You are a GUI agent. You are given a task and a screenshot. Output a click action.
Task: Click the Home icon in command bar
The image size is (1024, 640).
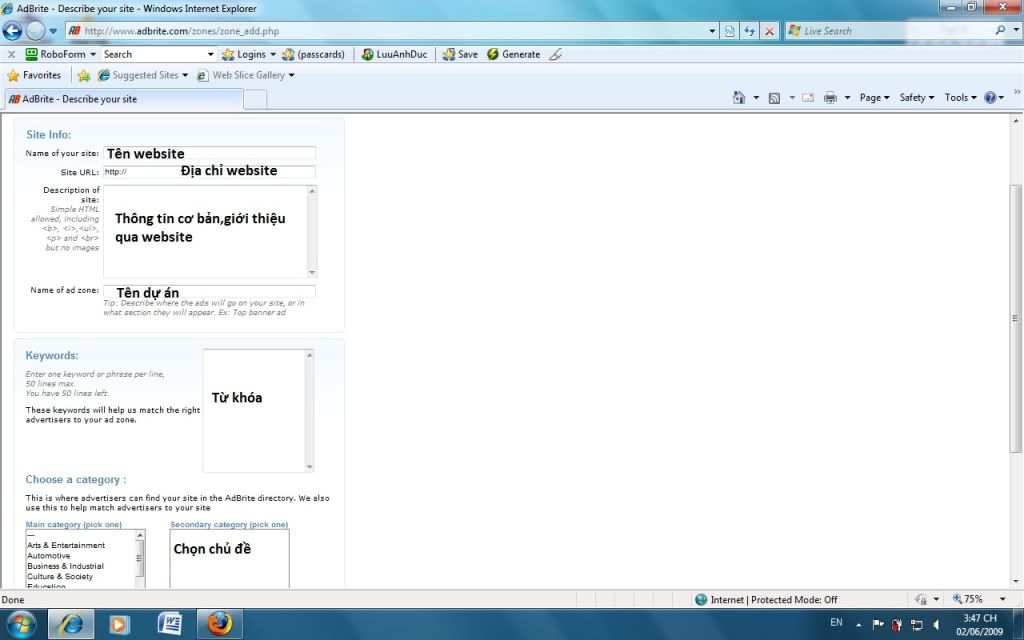click(739, 97)
